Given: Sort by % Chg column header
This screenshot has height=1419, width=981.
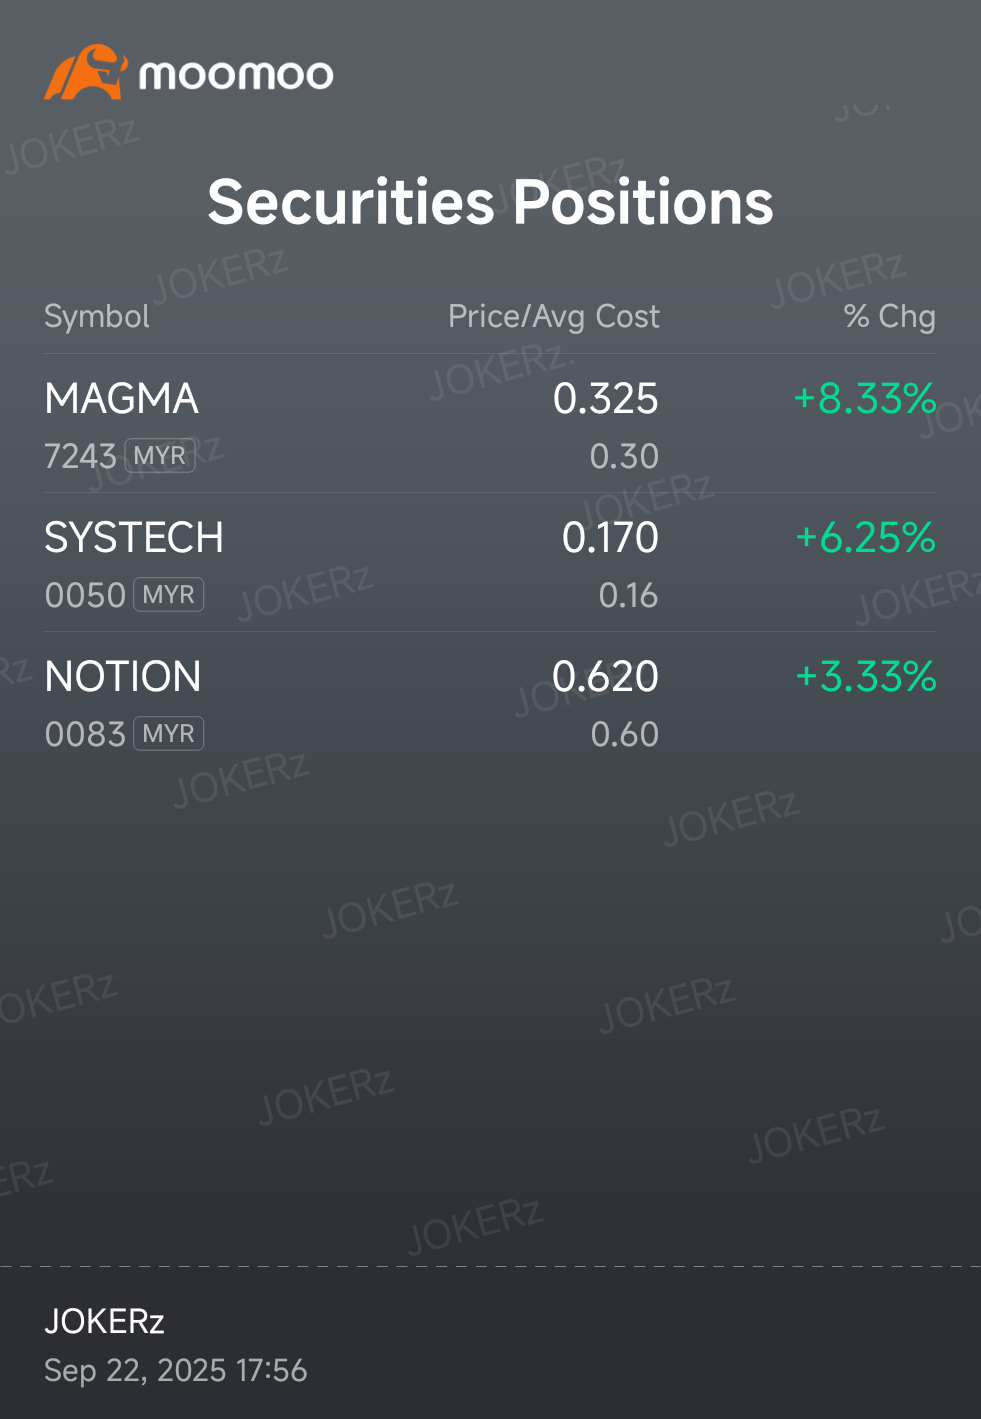Looking at the screenshot, I should pyautogui.click(x=889, y=316).
